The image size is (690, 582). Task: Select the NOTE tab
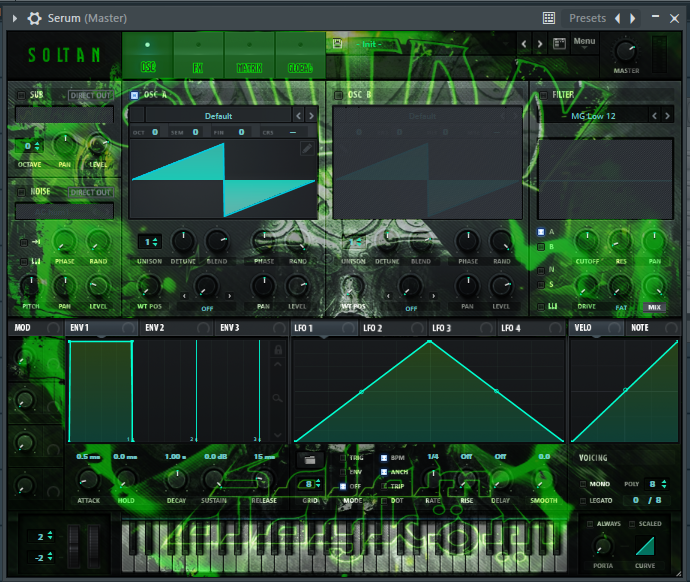pos(653,328)
